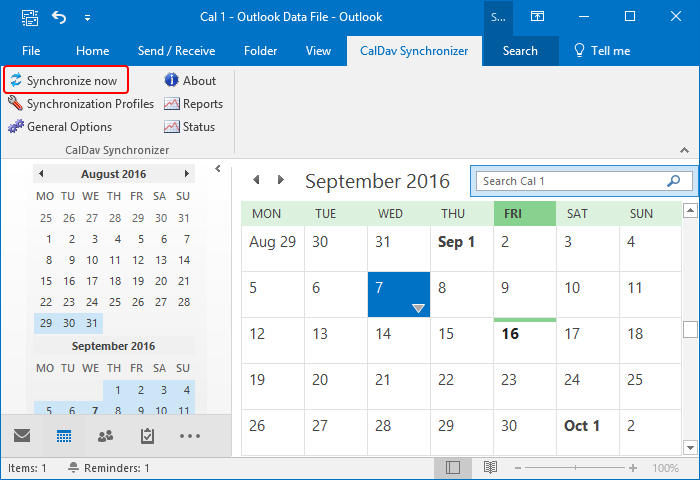The image size is (700, 480).
Task: Click the Synchronize now button
Action: click(x=66, y=80)
